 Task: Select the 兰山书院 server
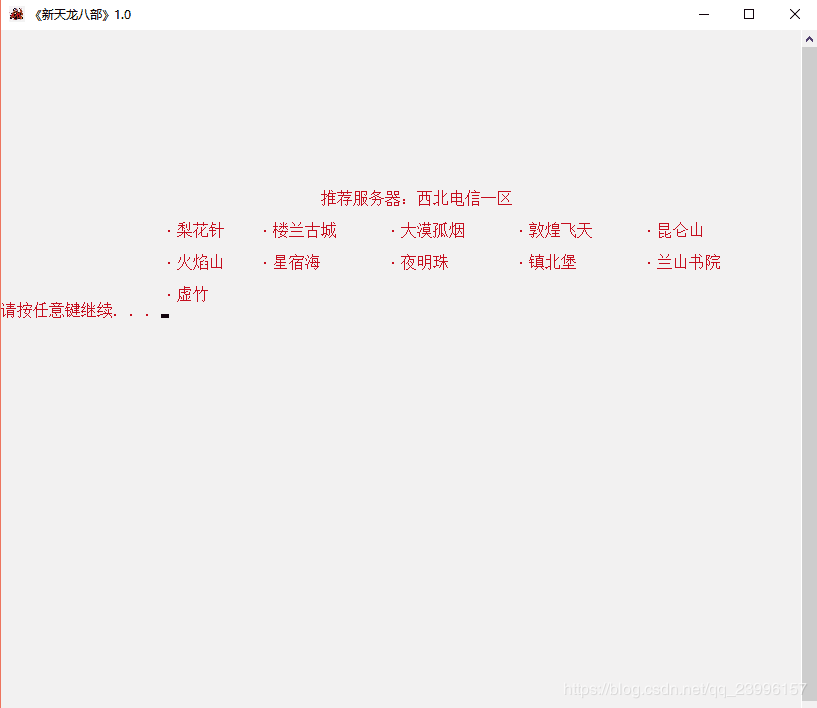(689, 262)
